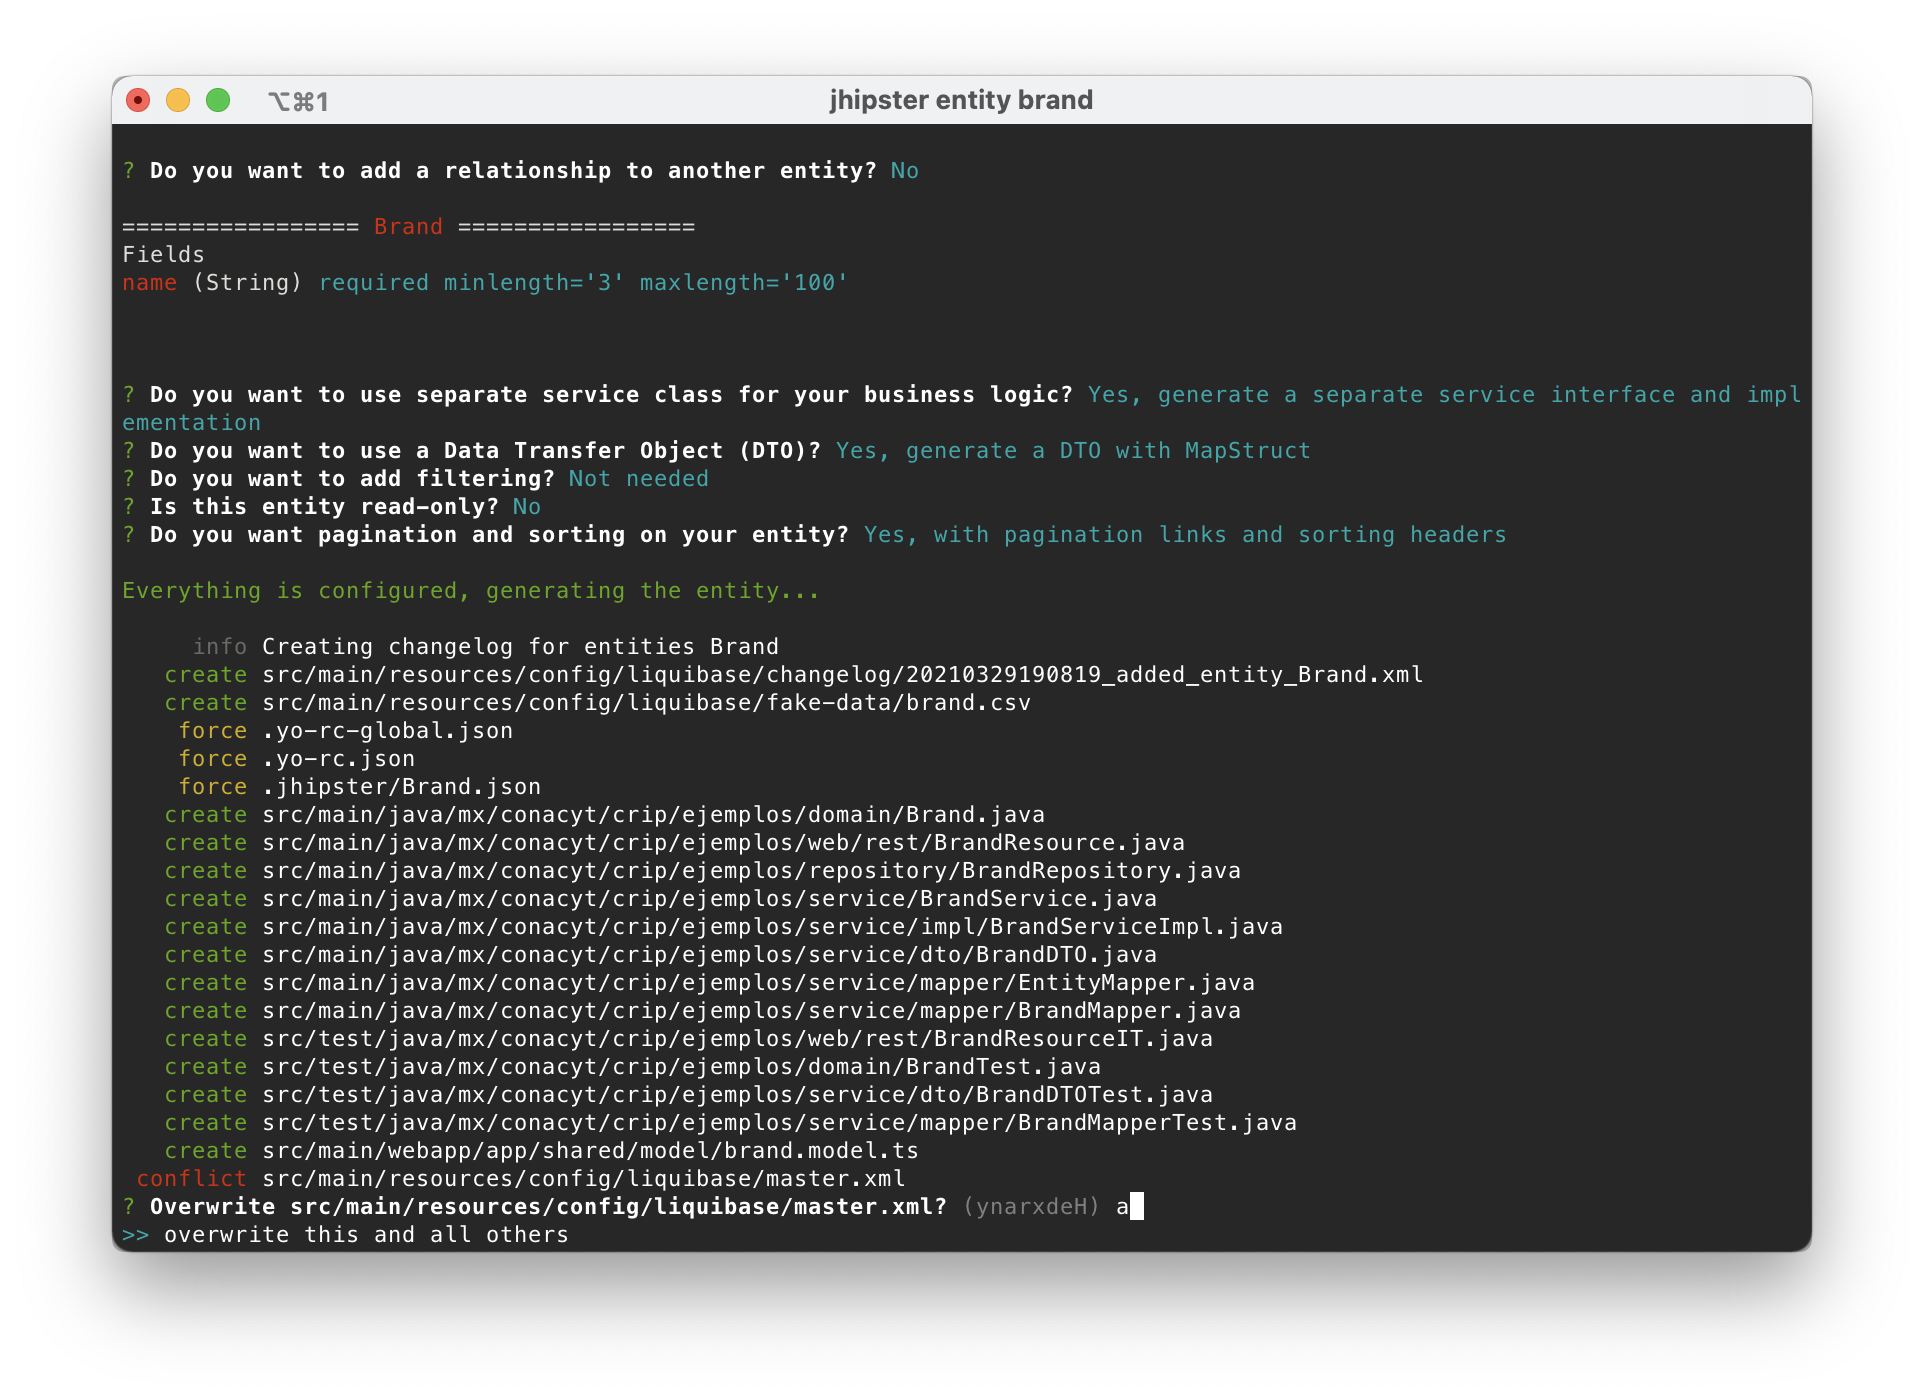Click the BrandRepository.java file path
The width and height of the screenshot is (1924, 1400).
(x=752, y=871)
